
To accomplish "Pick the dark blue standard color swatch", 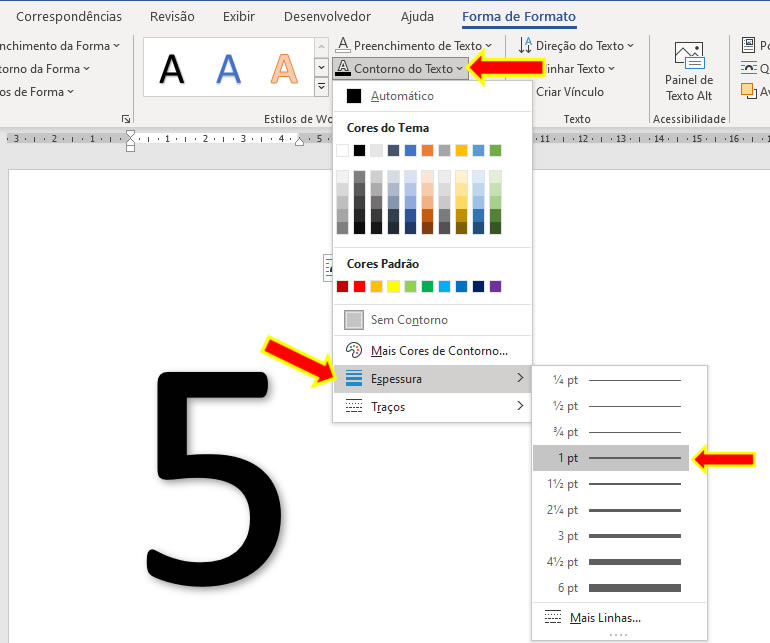I will tap(478, 286).
